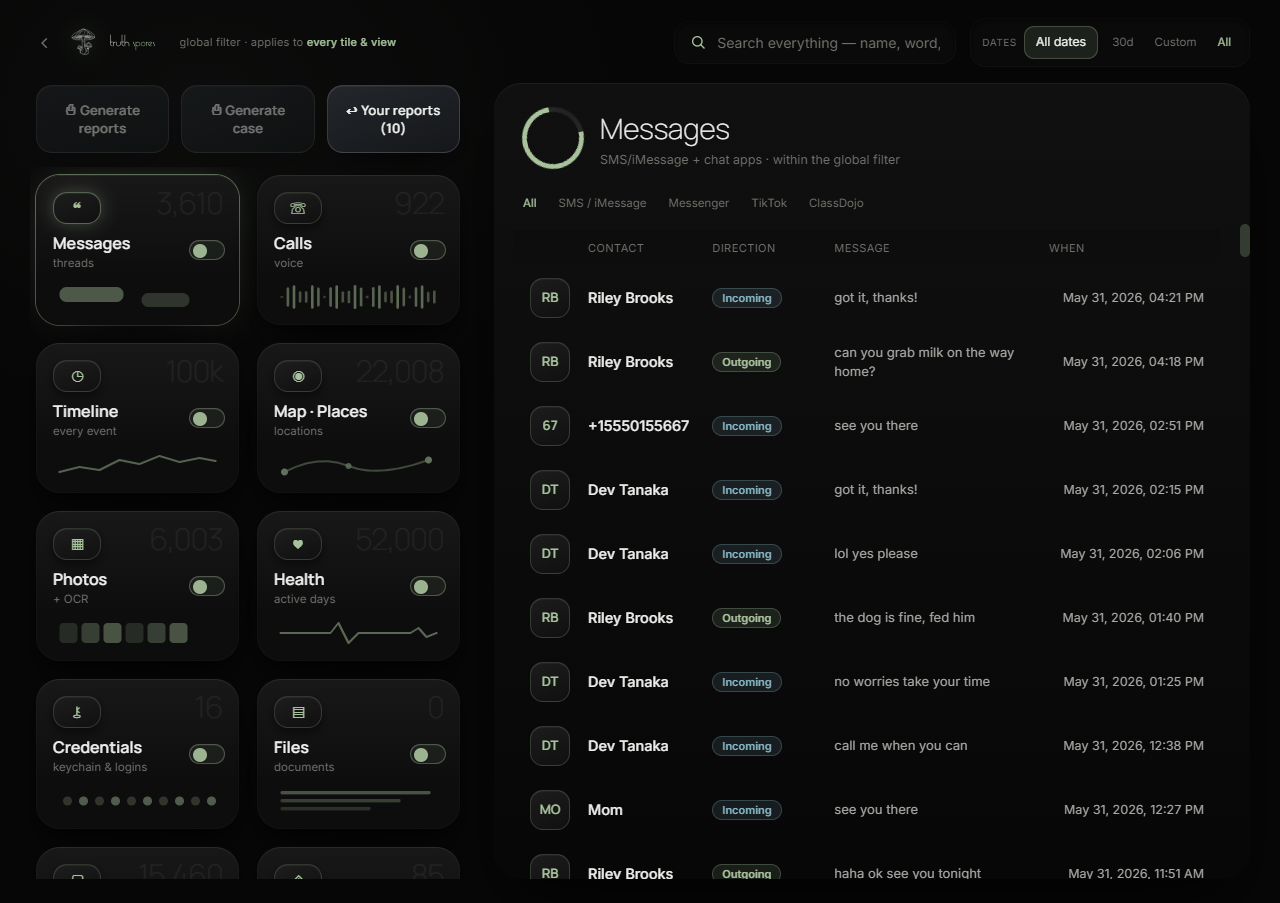Click message "call me when you can"
The height and width of the screenshot is (903, 1280).
[901, 746]
